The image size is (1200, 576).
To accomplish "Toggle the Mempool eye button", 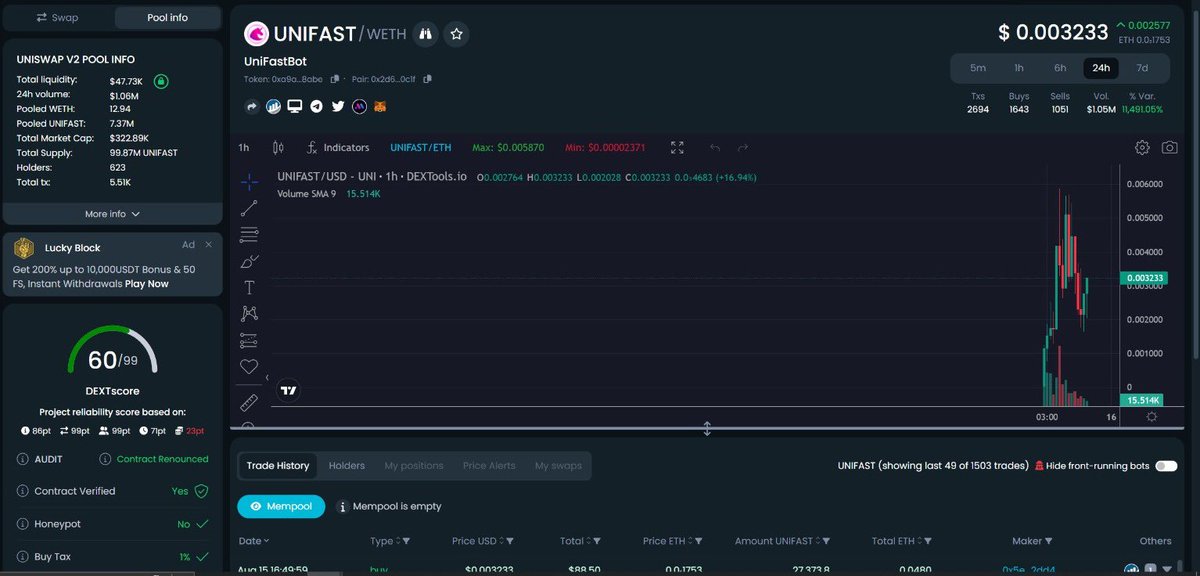I will tap(281, 506).
